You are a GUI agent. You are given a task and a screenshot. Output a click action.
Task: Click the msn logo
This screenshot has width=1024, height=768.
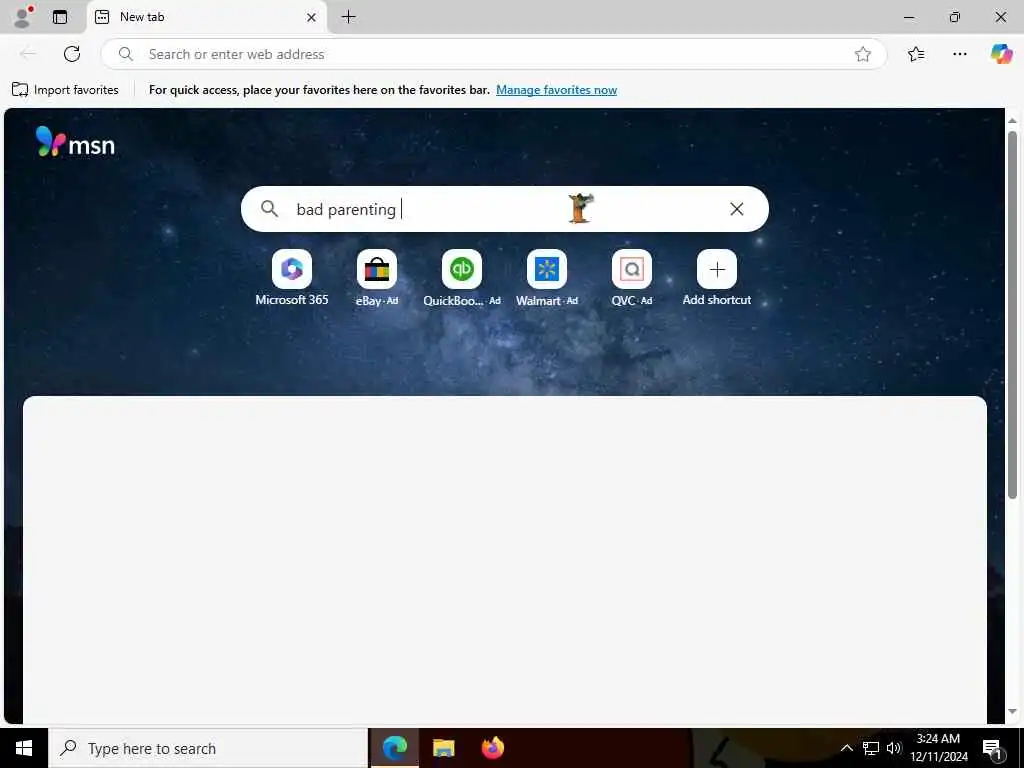[x=75, y=142]
